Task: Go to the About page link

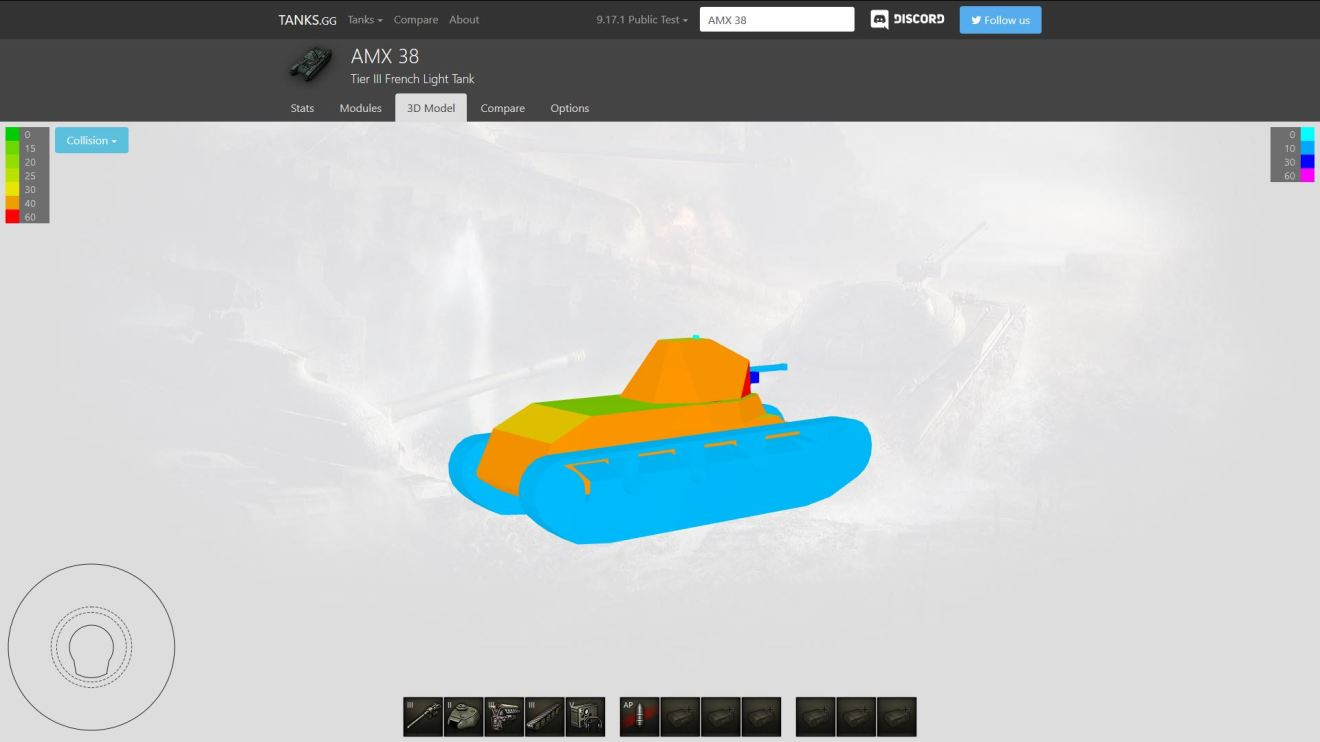Action: (x=463, y=20)
